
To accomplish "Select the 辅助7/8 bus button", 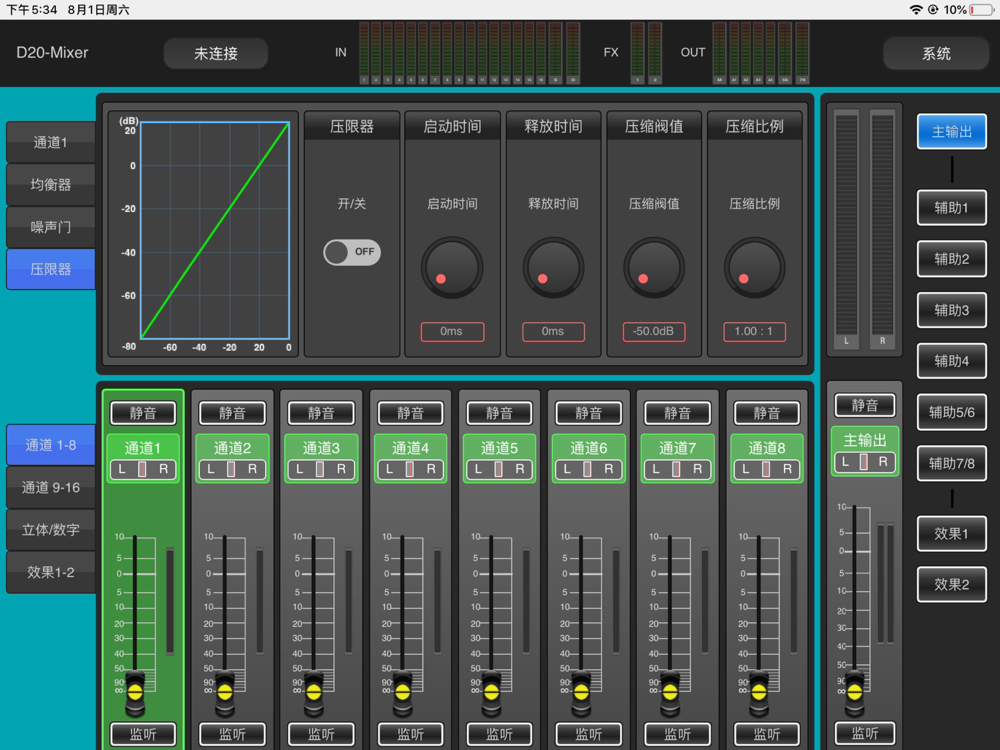I will point(952,464).
